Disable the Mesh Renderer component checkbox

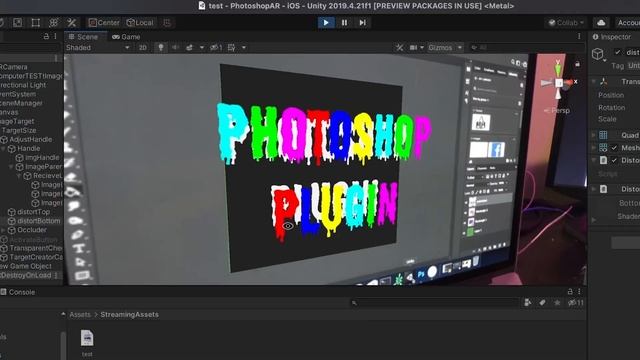(614, 148)
